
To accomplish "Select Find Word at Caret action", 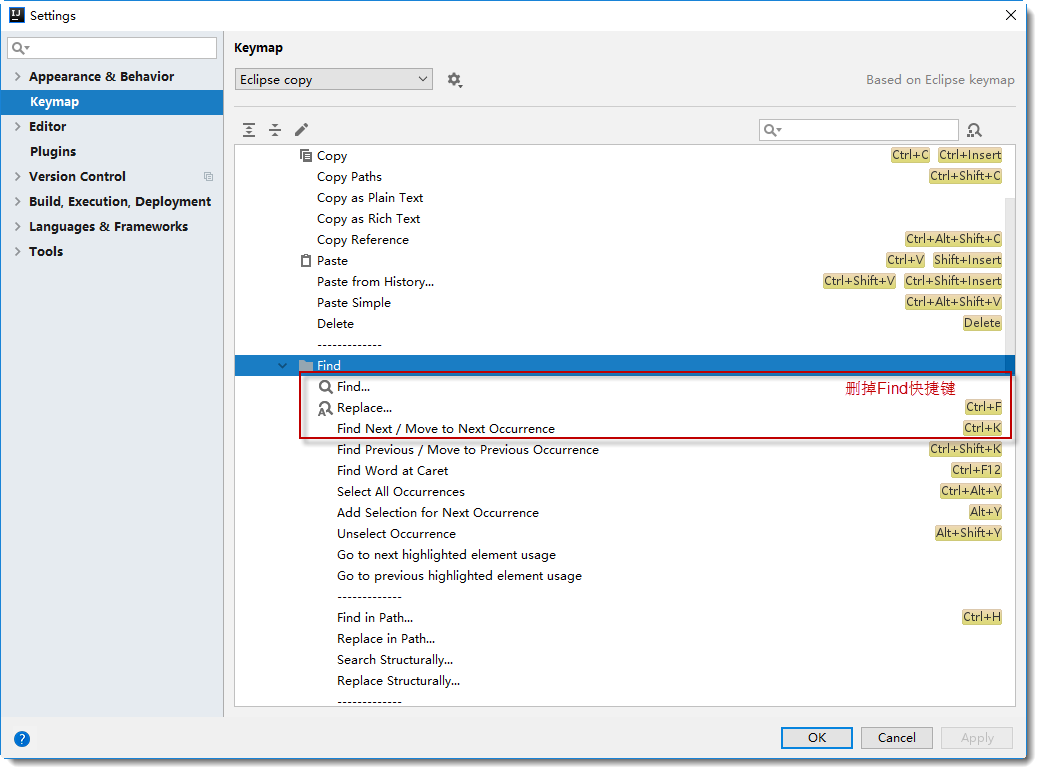I will coord(392,471).
